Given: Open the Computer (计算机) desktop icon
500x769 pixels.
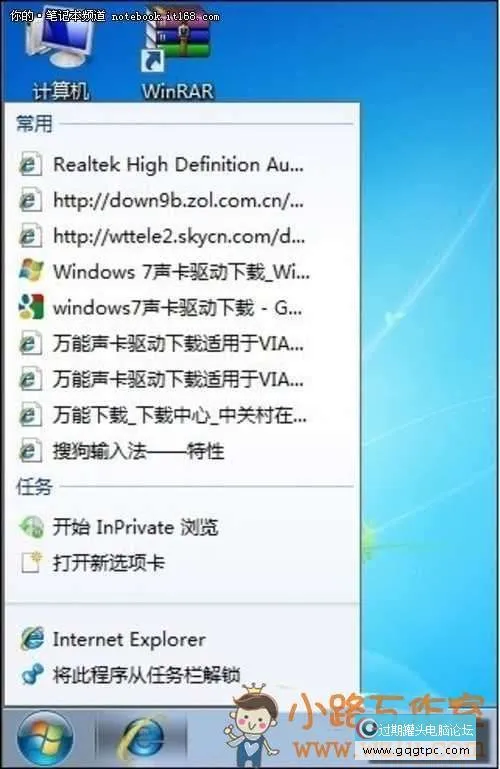Looking at the screenshot, I should [60, 54].
